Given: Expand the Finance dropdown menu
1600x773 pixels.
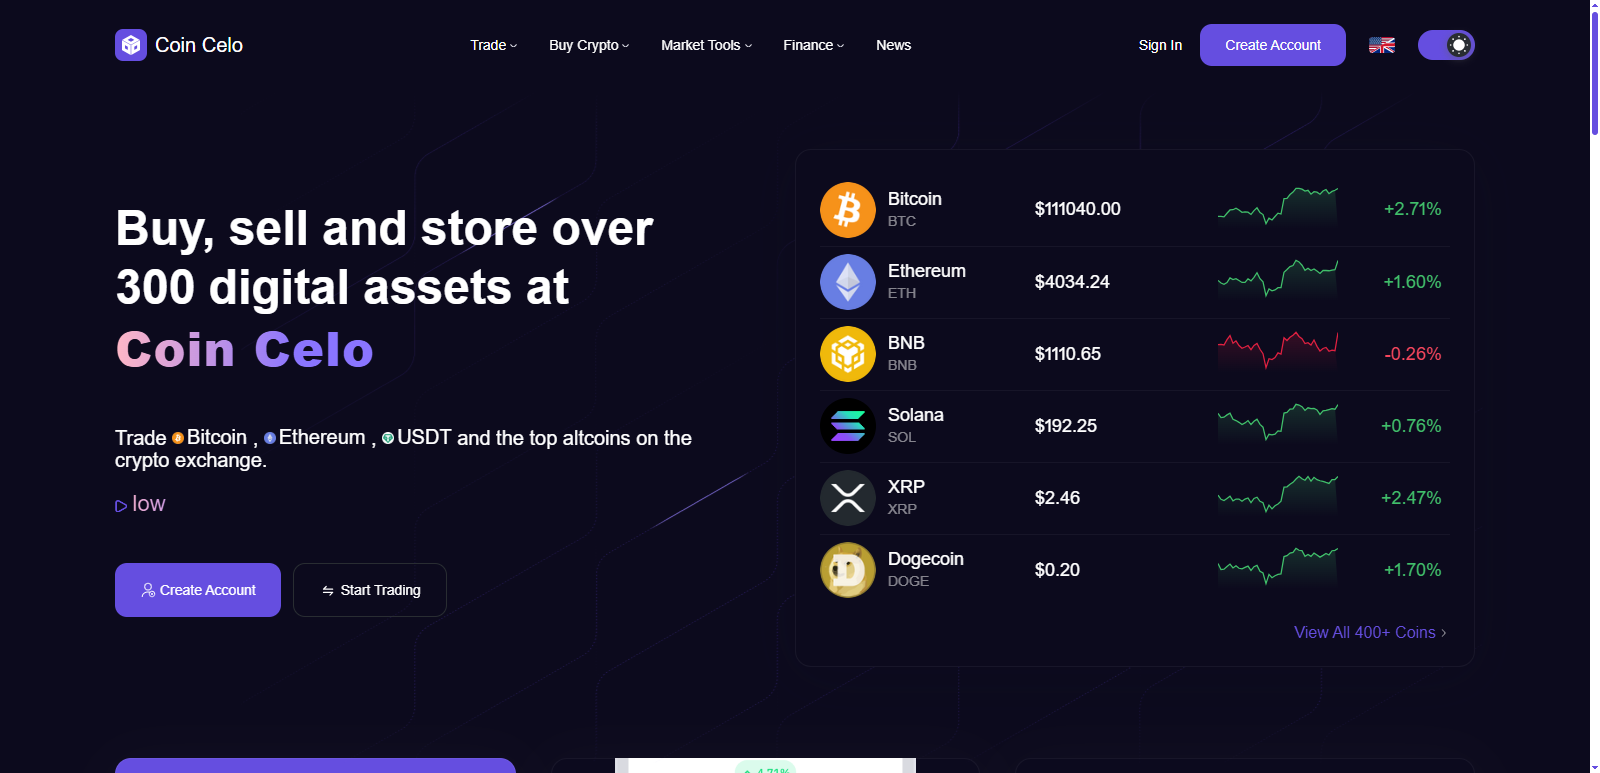Looking at the screenshot, I should click(812, 45).
